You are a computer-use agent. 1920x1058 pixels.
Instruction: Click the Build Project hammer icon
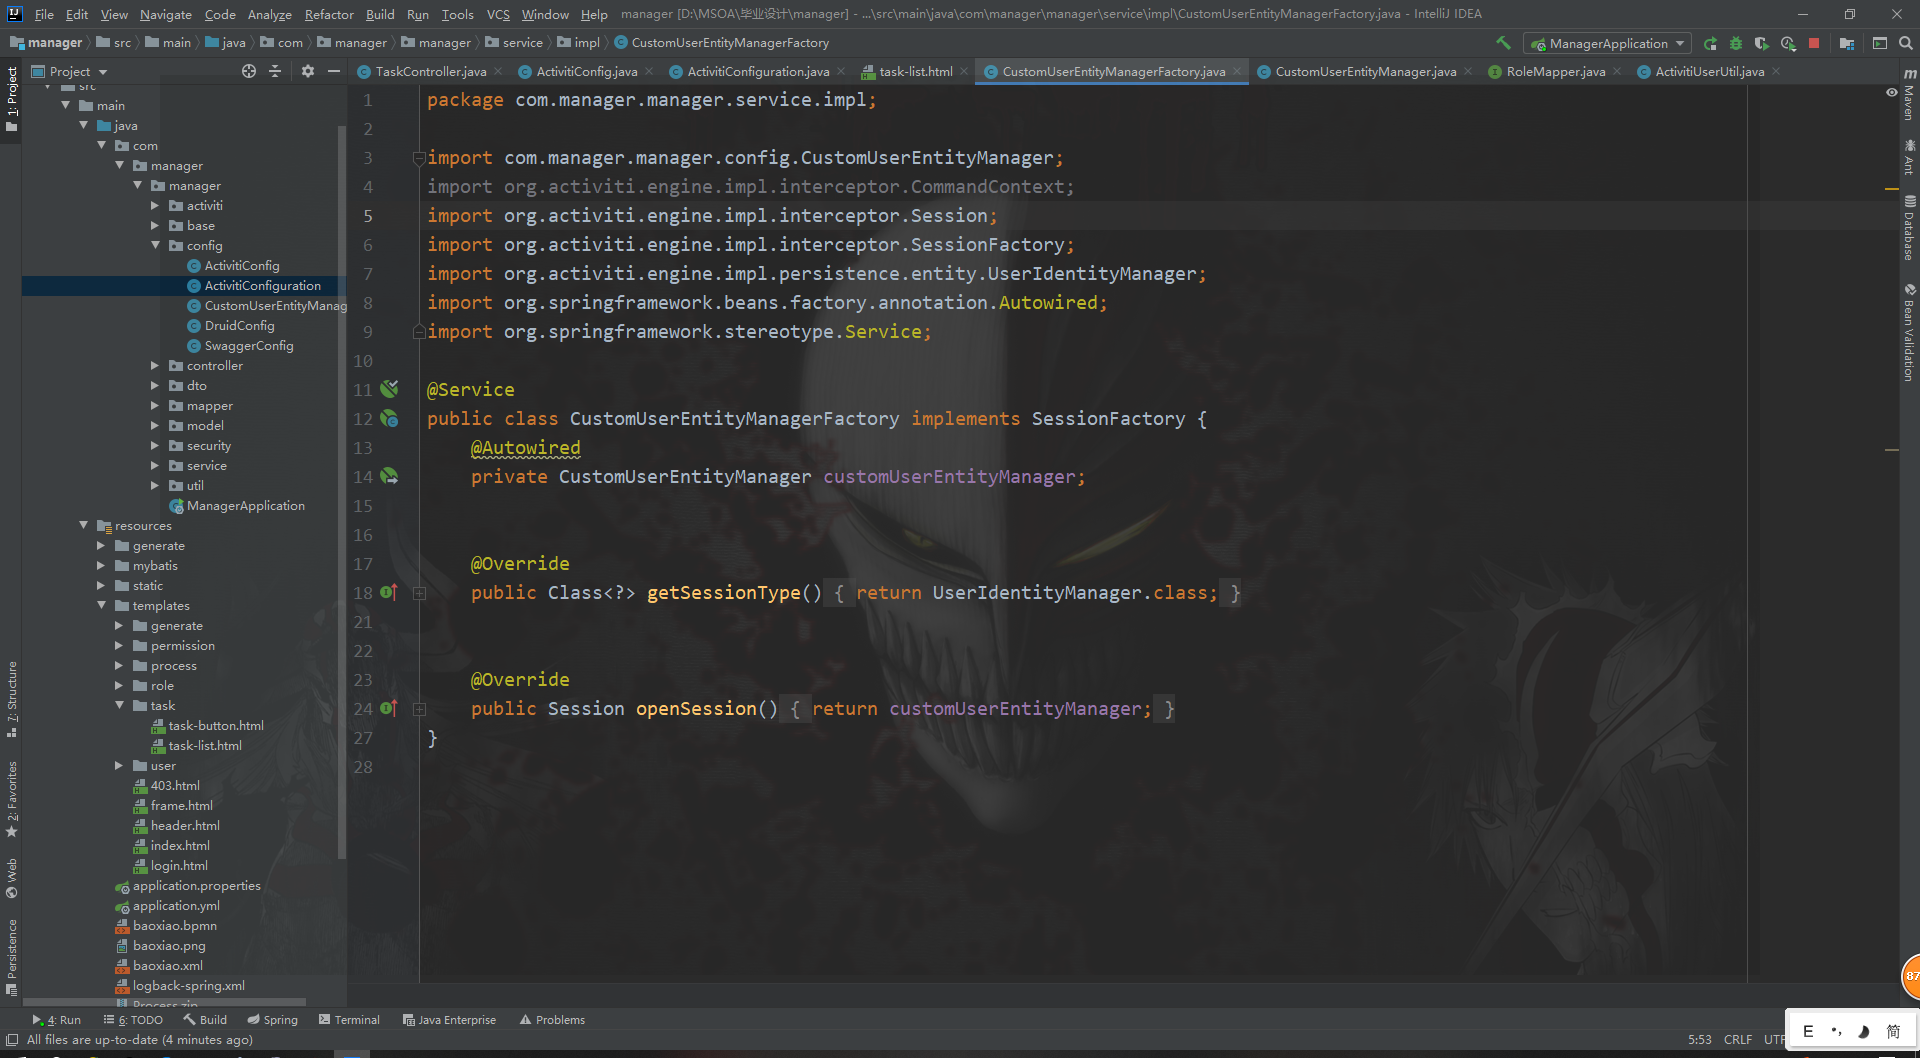click(x=1503, y=43)
